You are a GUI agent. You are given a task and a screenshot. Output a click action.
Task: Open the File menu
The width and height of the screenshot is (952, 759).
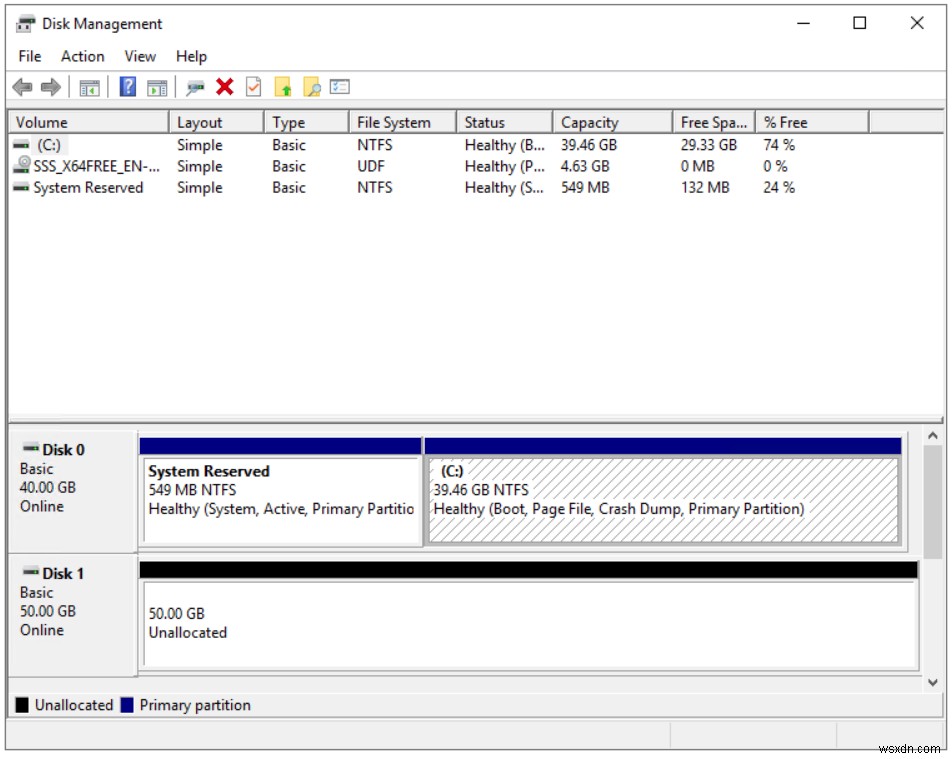[29, 56]
